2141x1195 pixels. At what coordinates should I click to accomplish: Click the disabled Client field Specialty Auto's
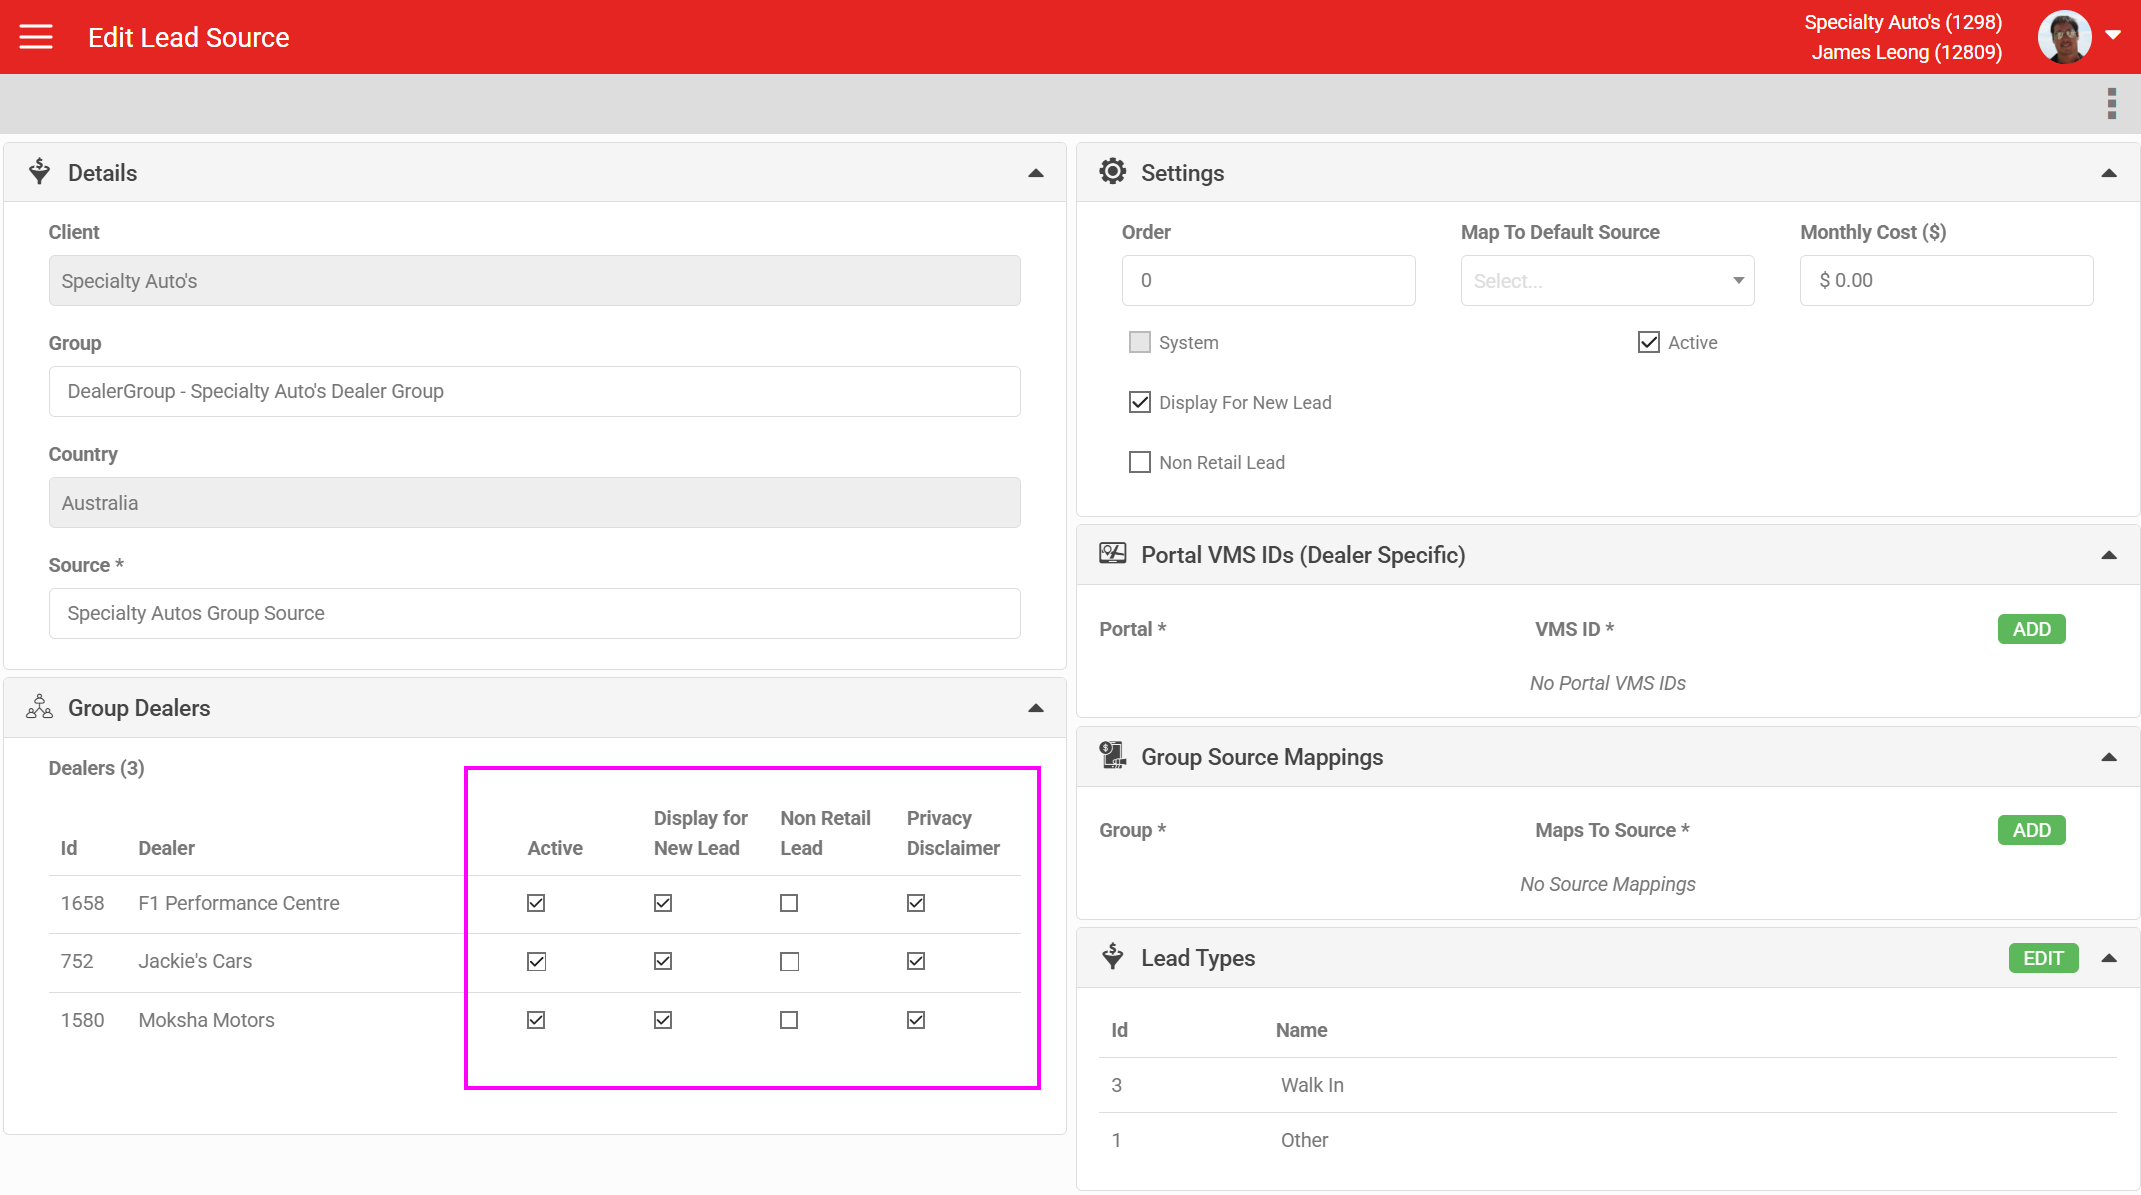(534, 280)
